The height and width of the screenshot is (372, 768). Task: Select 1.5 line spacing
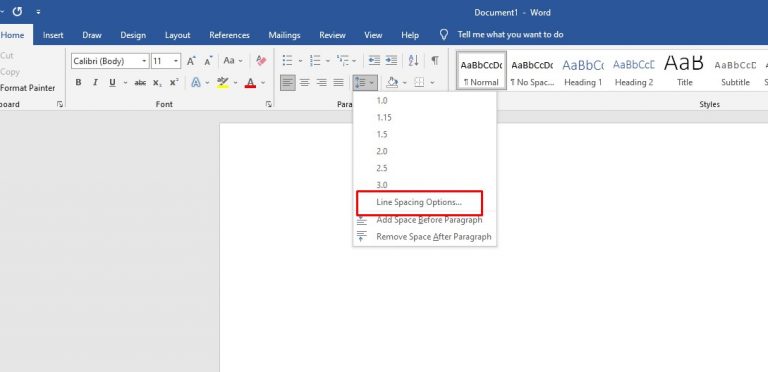[x=425, y=134]
